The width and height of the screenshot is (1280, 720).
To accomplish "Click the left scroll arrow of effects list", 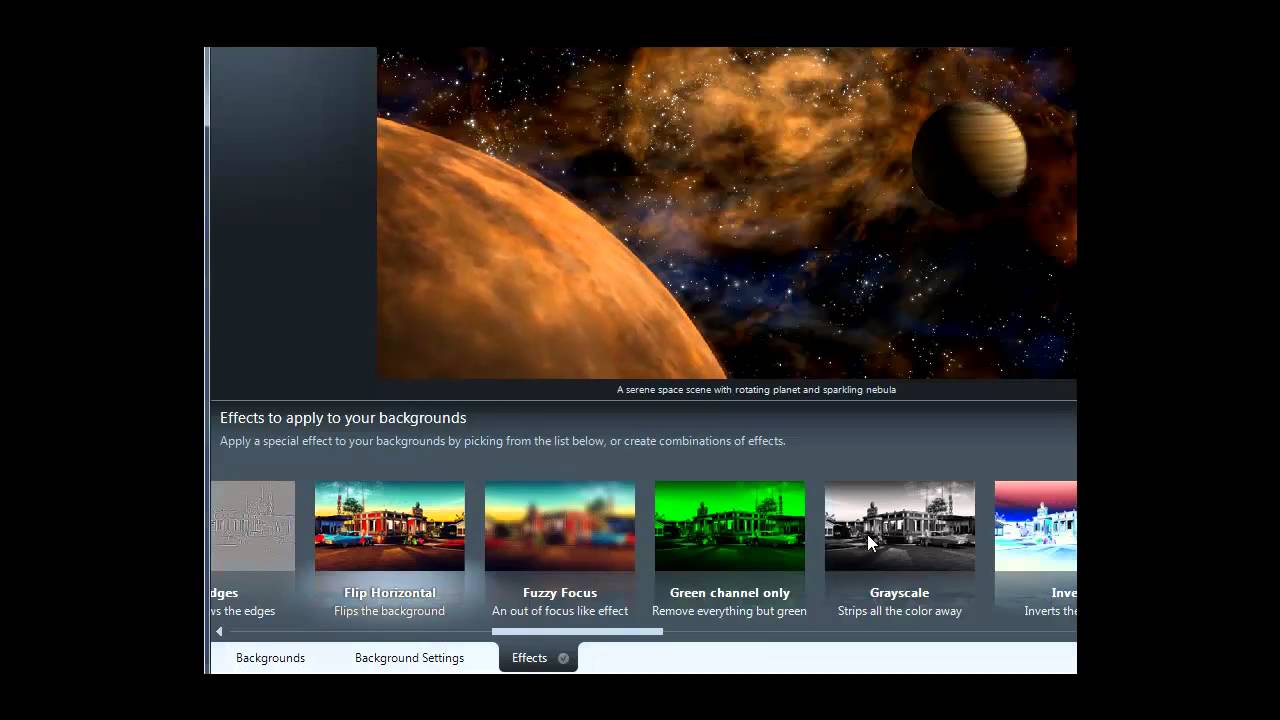I will (219, 631).
